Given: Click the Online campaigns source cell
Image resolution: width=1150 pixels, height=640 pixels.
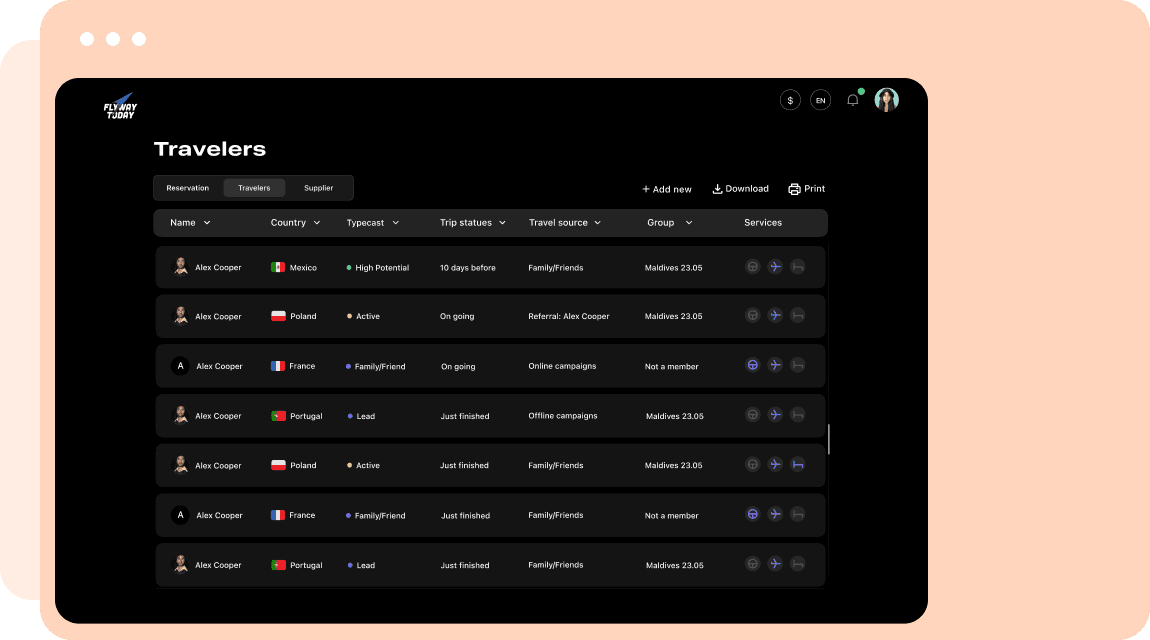Looking at the screenshot, I should point(563,366).
